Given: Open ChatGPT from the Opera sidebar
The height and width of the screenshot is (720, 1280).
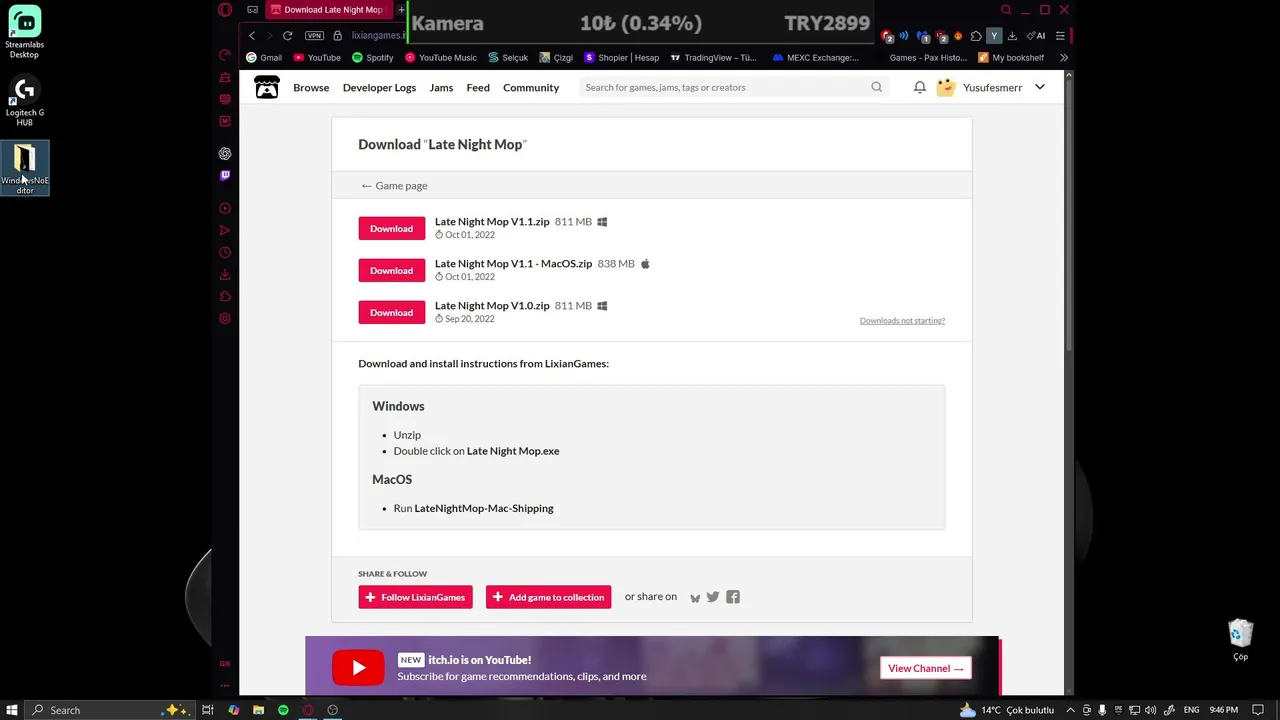Looking at the screenshot, I should tap(225, 154).
